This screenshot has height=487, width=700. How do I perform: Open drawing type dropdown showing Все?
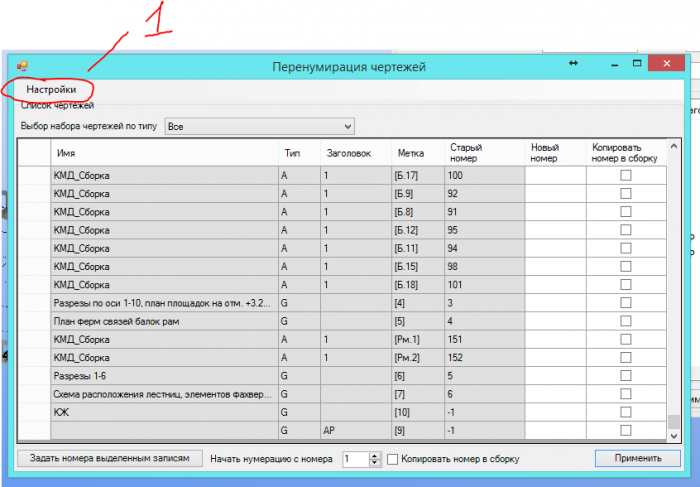260,126
